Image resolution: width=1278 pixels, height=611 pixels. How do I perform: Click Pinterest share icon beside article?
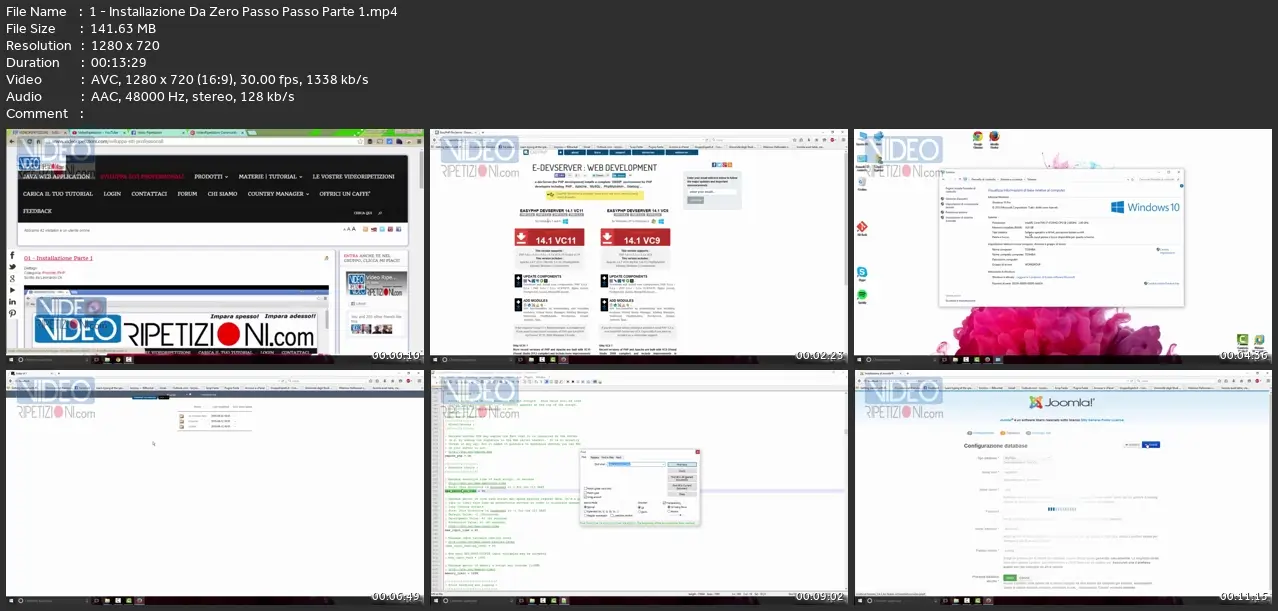click(x=12, y=313)
